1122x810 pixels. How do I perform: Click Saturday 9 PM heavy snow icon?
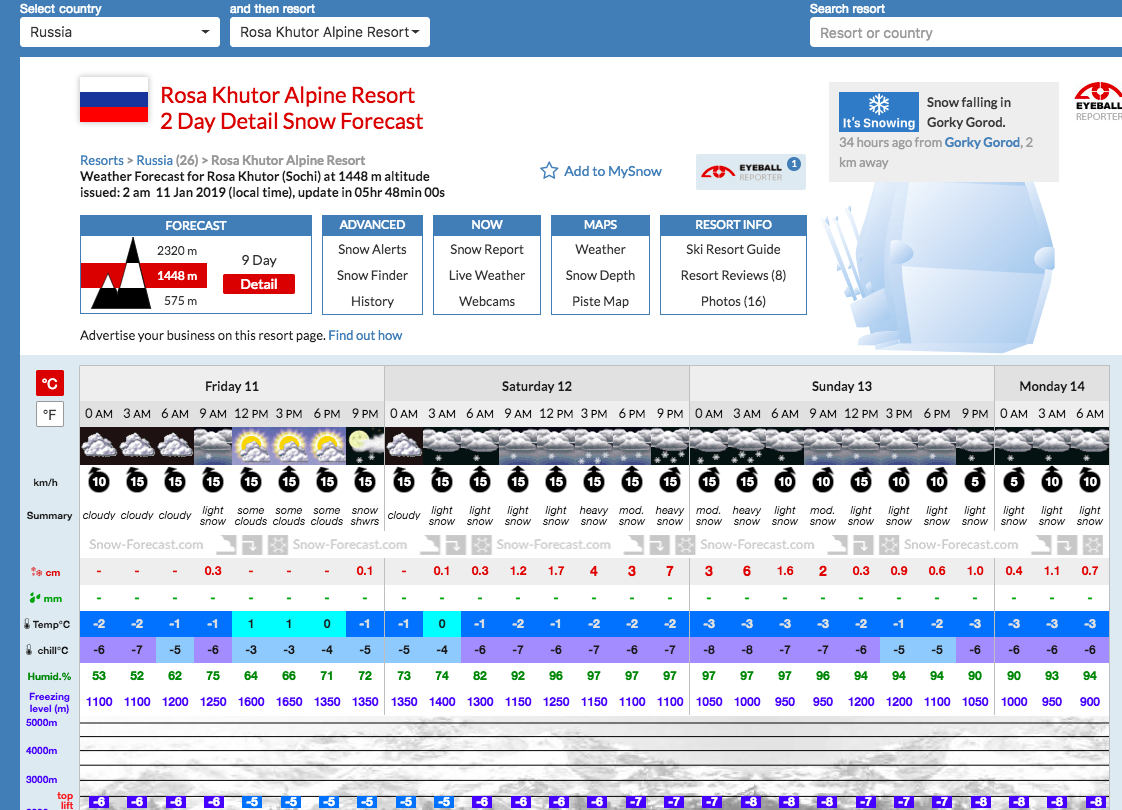[670, 445]
